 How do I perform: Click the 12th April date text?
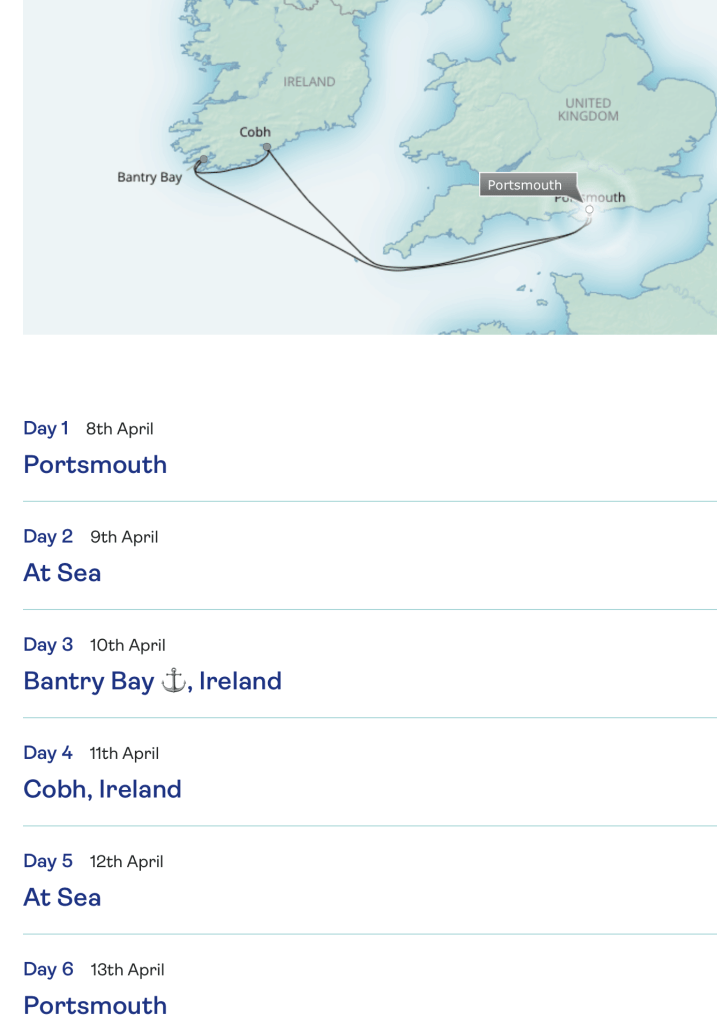126,861
